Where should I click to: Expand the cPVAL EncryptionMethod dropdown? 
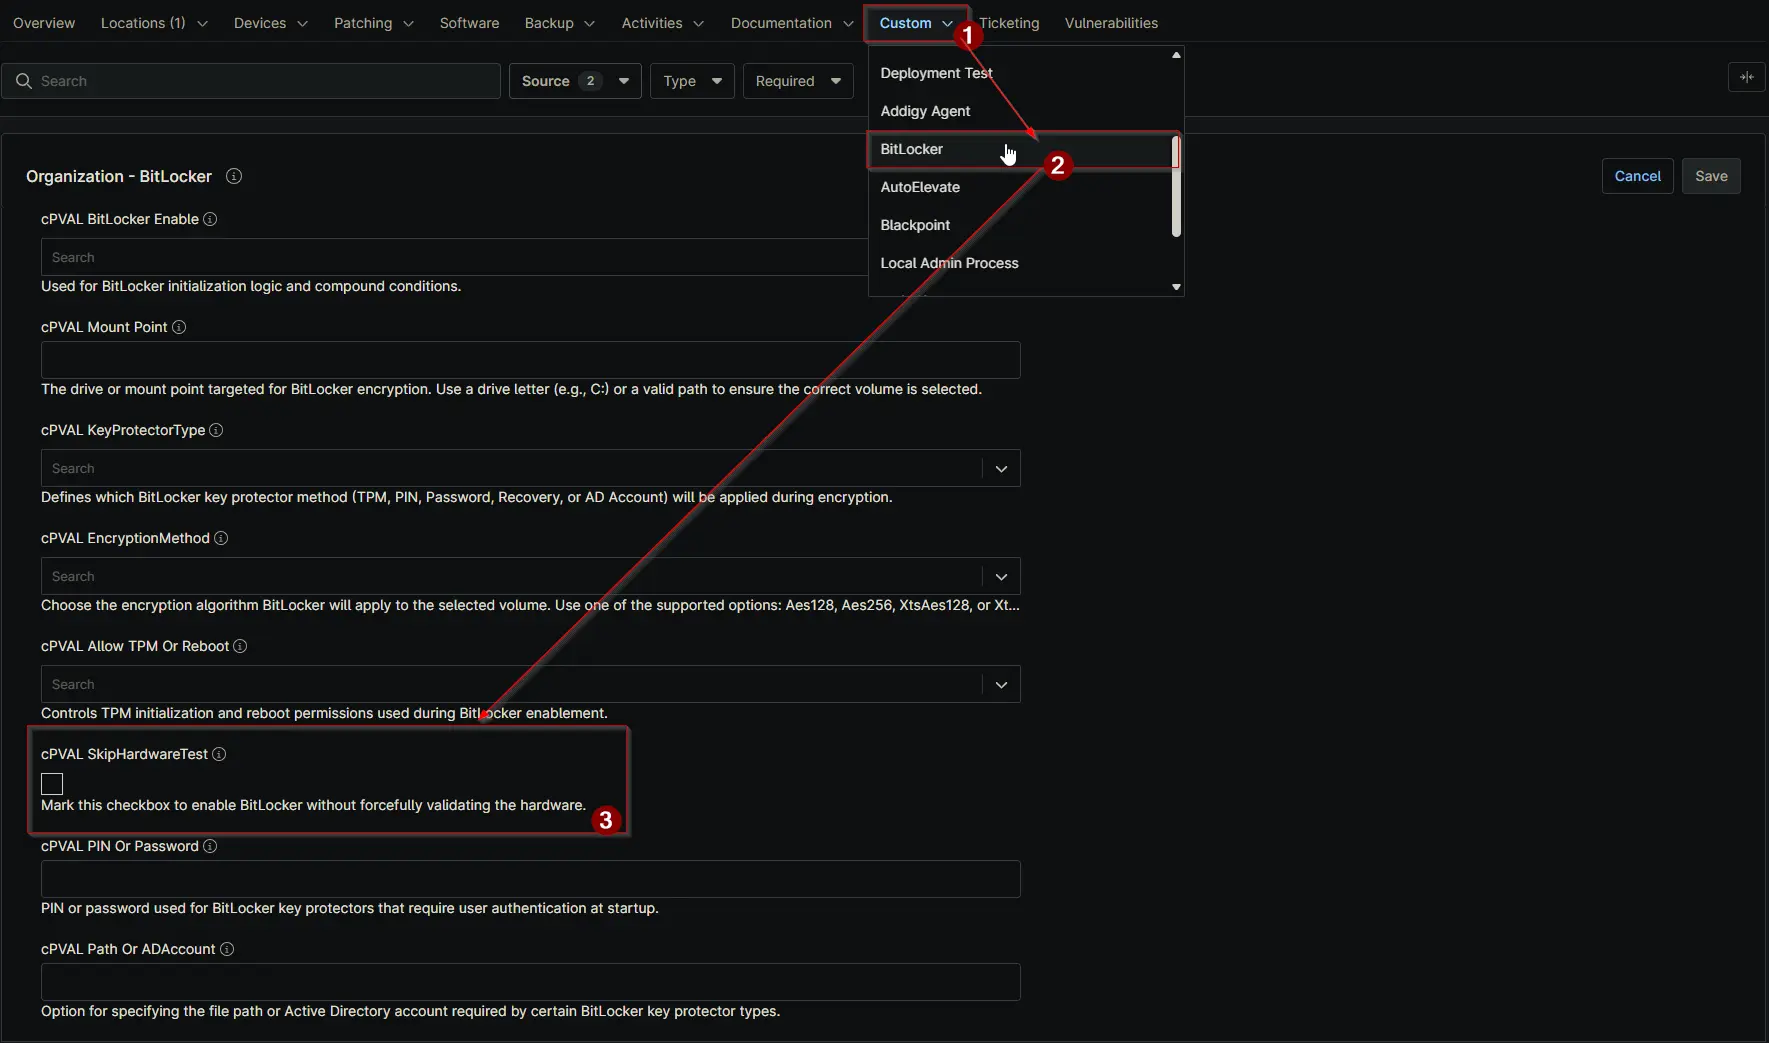tap(1001, 576)
